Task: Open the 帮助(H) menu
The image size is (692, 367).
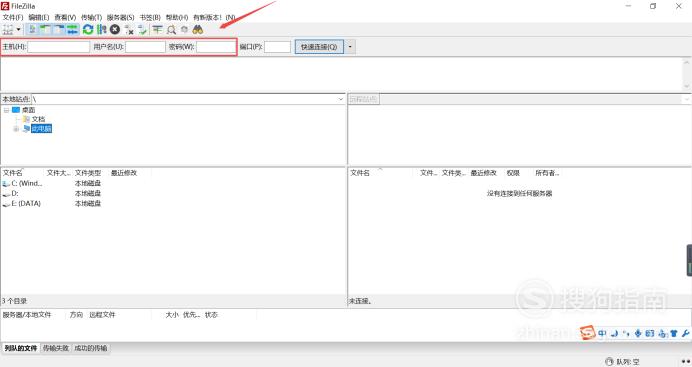Action: click(x=177, y=17)
